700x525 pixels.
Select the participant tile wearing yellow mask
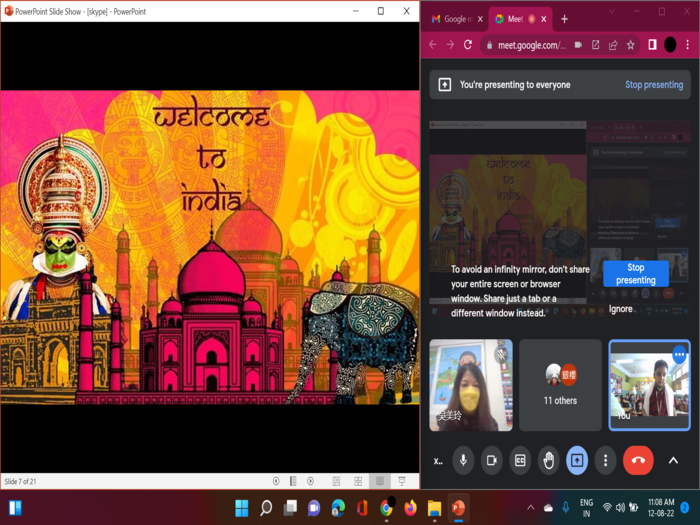(x=471, y=385)
